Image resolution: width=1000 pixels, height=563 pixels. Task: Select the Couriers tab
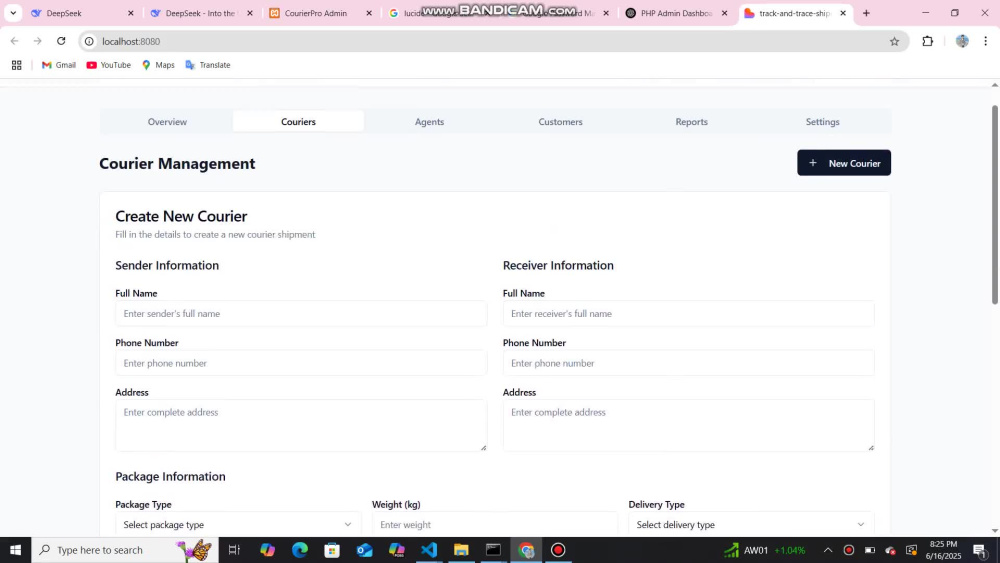click(x=298, y=121)
